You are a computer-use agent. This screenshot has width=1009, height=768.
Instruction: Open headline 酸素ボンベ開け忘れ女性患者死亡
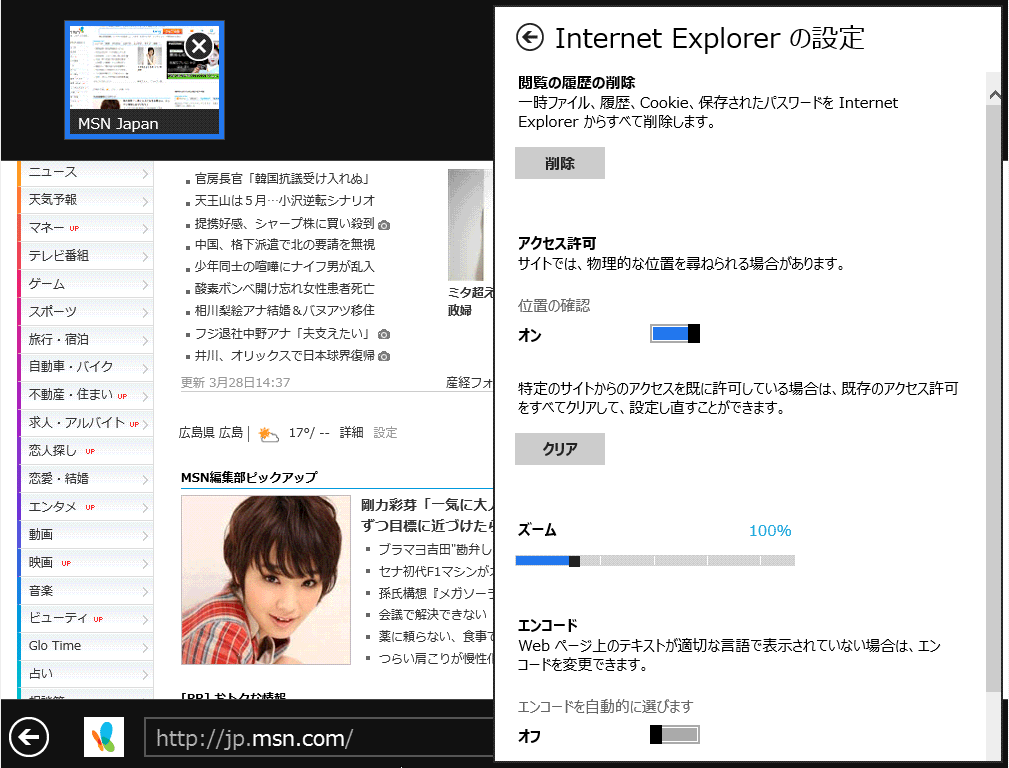(284, 288)
